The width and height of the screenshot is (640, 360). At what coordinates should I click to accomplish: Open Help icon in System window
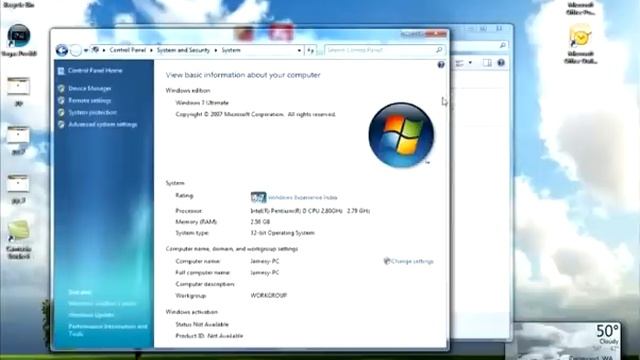(x=441, y=64)
